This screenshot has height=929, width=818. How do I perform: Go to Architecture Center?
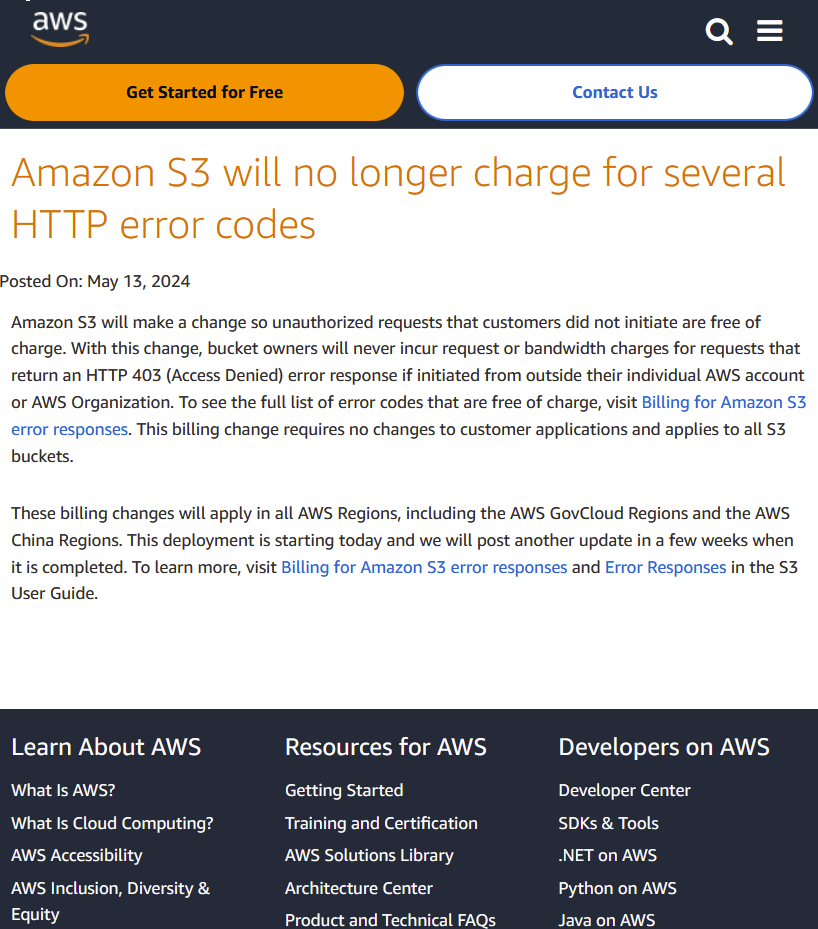359,888
